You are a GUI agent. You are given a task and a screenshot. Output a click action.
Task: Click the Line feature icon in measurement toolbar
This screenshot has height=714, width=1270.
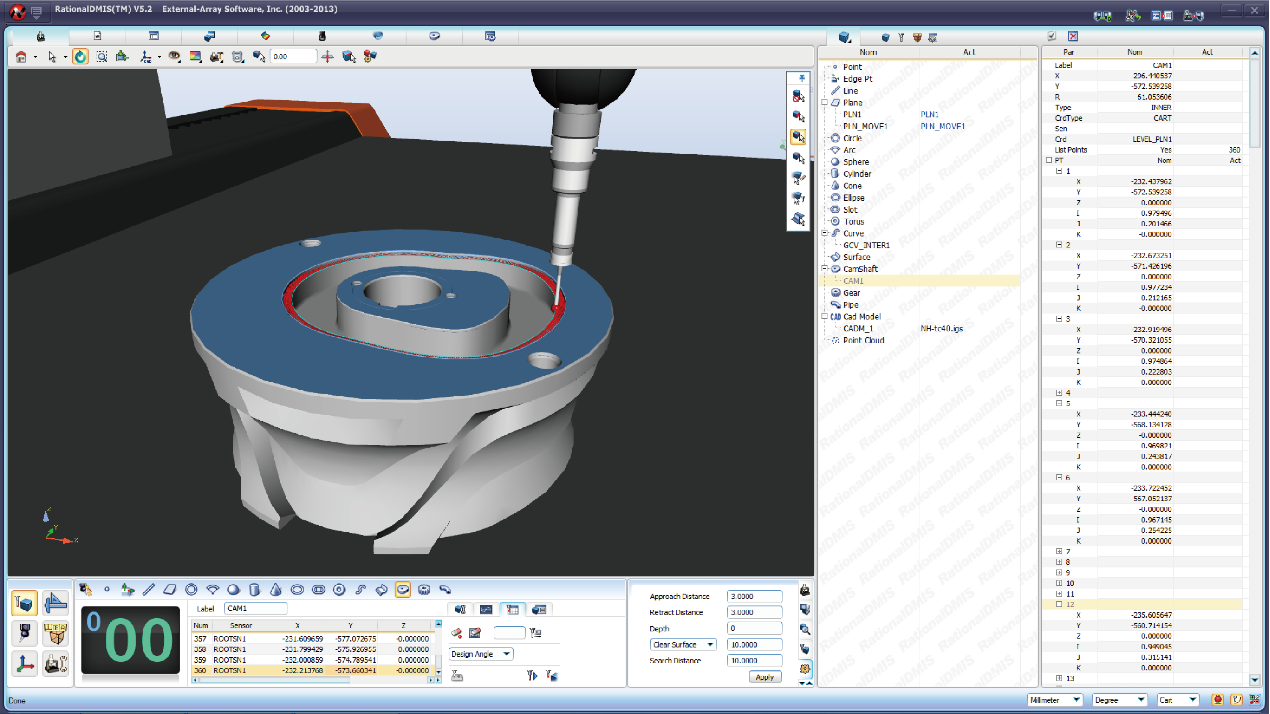[149, 589]
